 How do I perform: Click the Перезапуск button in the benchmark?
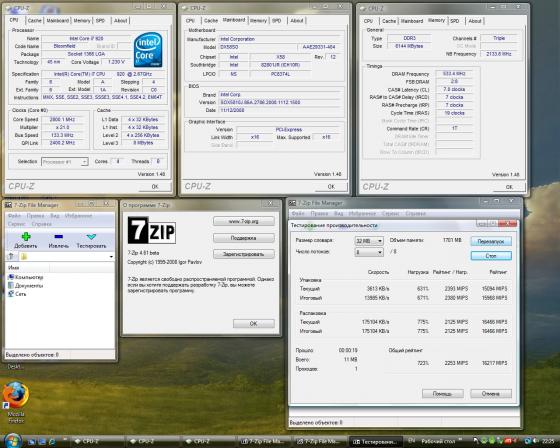point(491,242)
